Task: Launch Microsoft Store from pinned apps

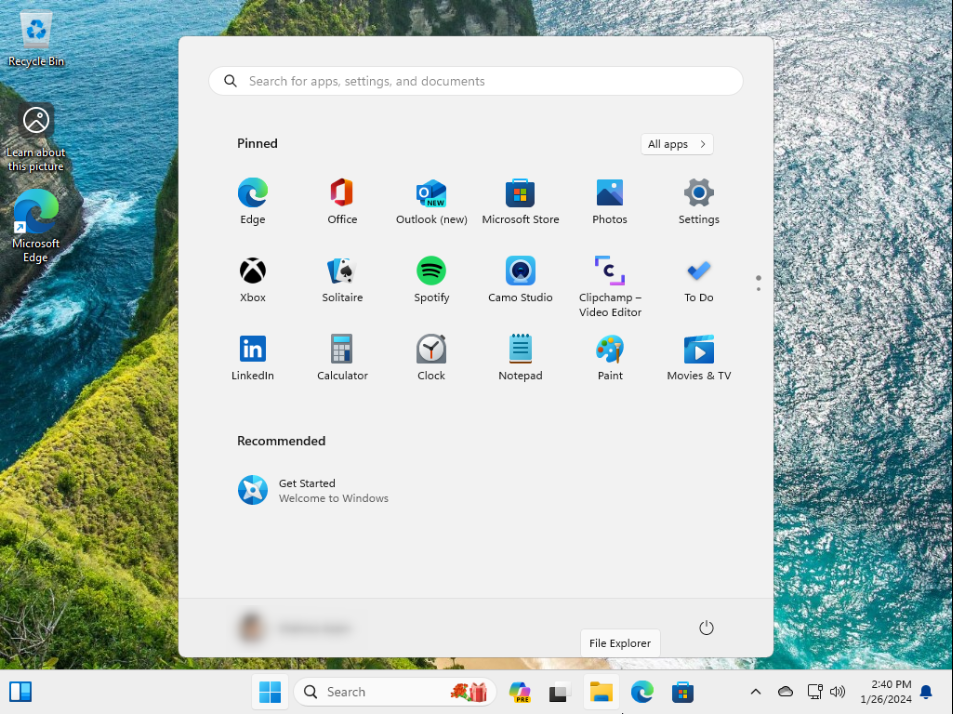Action: click(x=520, y=200)
